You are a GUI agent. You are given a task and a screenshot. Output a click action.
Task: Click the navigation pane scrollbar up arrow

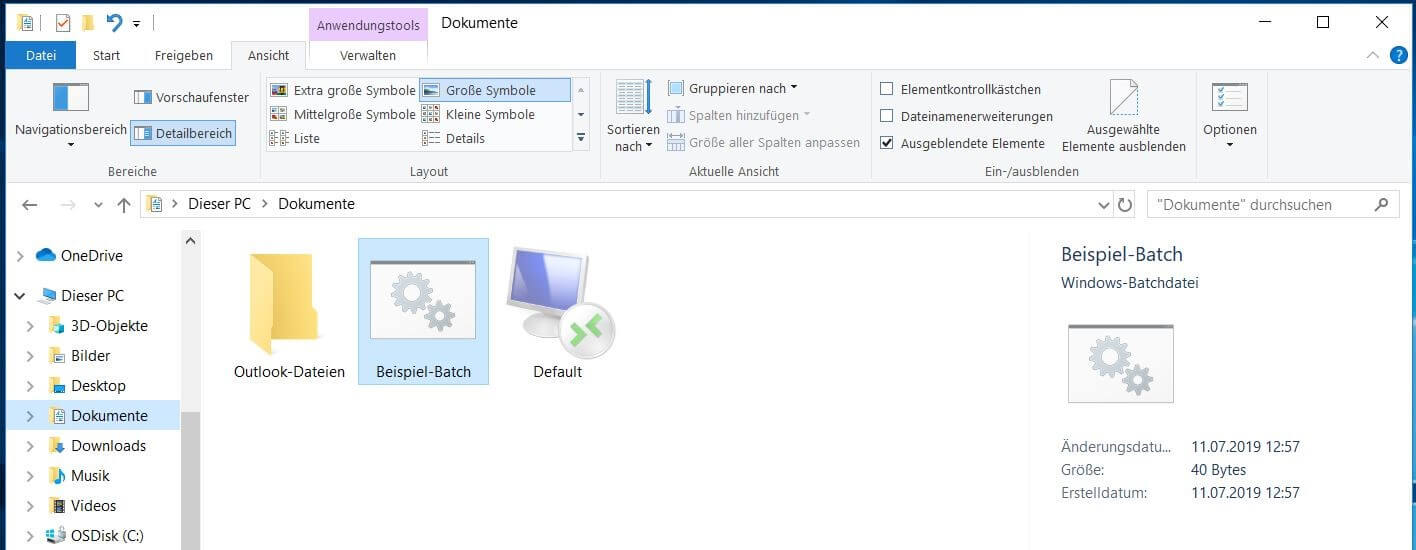(189, 240)
